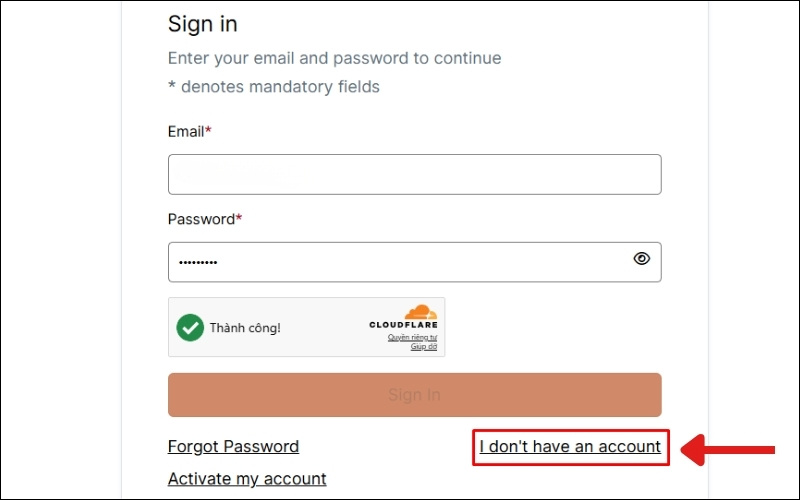Click the CLOUDFLARE wordmark text
Image resolution: width=800 pixels, height=500 pixels.
tap(403, 325)
